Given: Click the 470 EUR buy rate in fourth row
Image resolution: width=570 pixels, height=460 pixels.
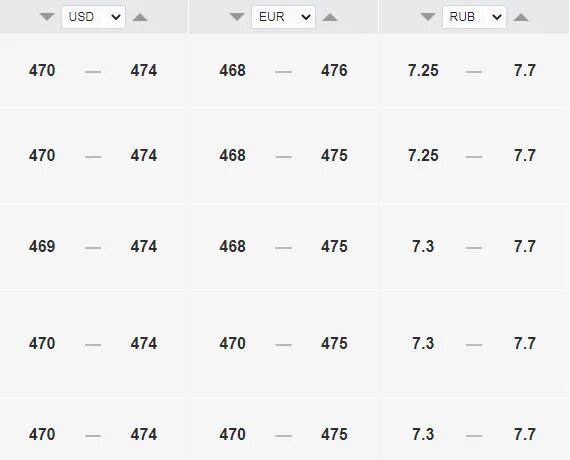Looking at the screenshot, I should tap(233, 344).
